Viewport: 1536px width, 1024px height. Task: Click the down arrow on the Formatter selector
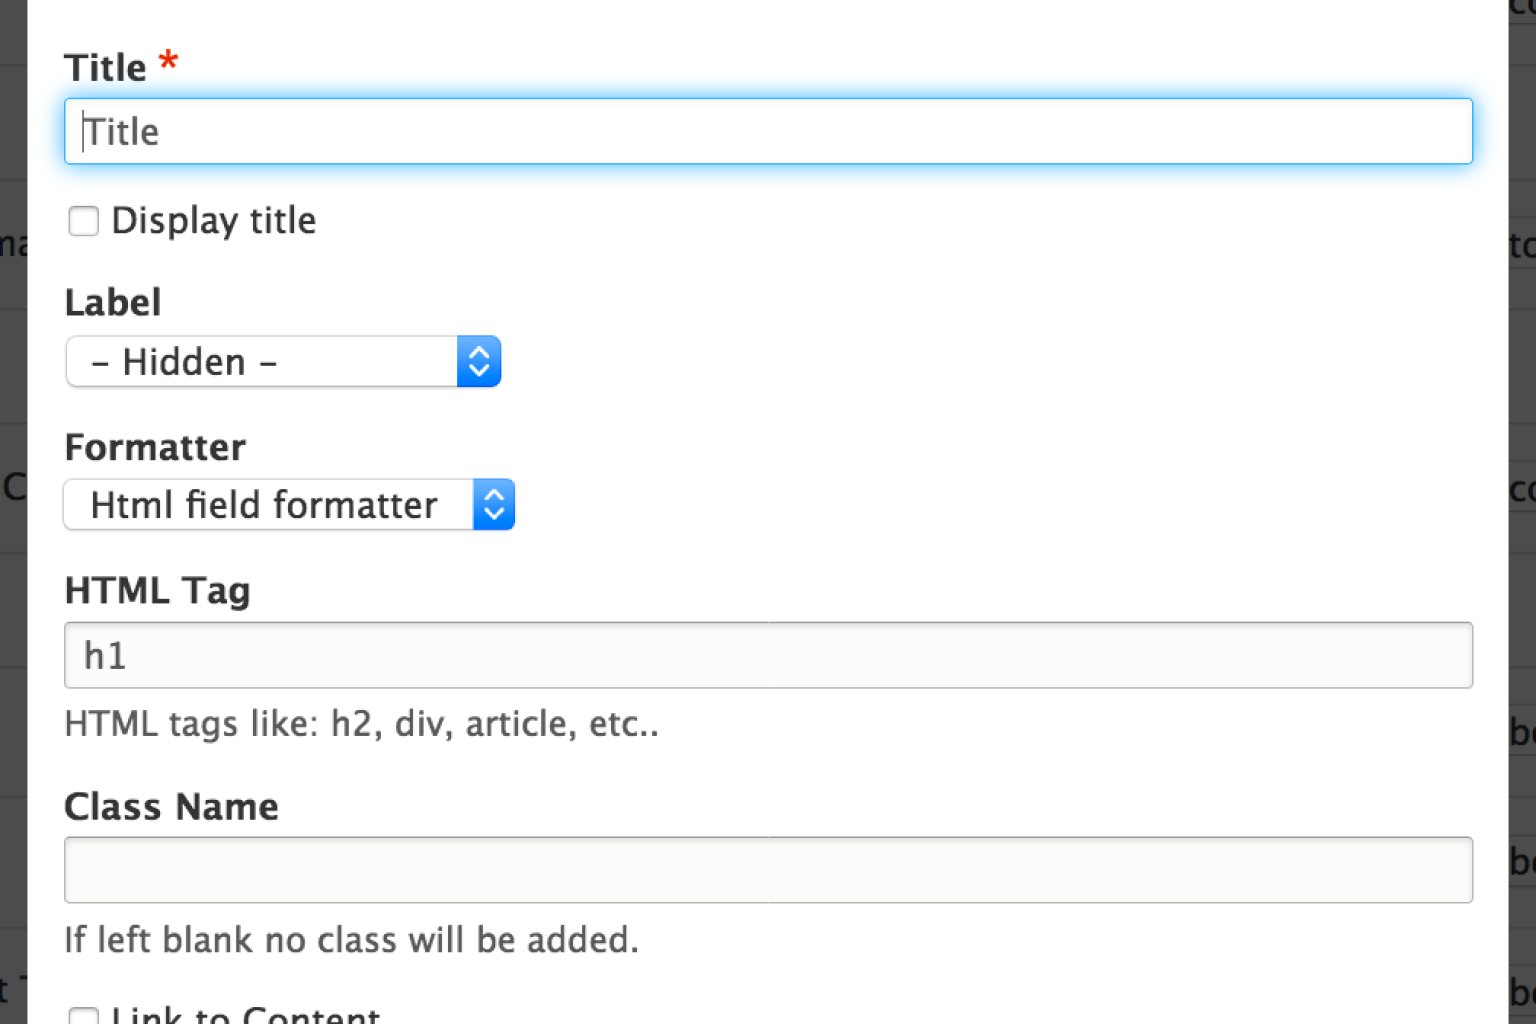coord(493,513)
